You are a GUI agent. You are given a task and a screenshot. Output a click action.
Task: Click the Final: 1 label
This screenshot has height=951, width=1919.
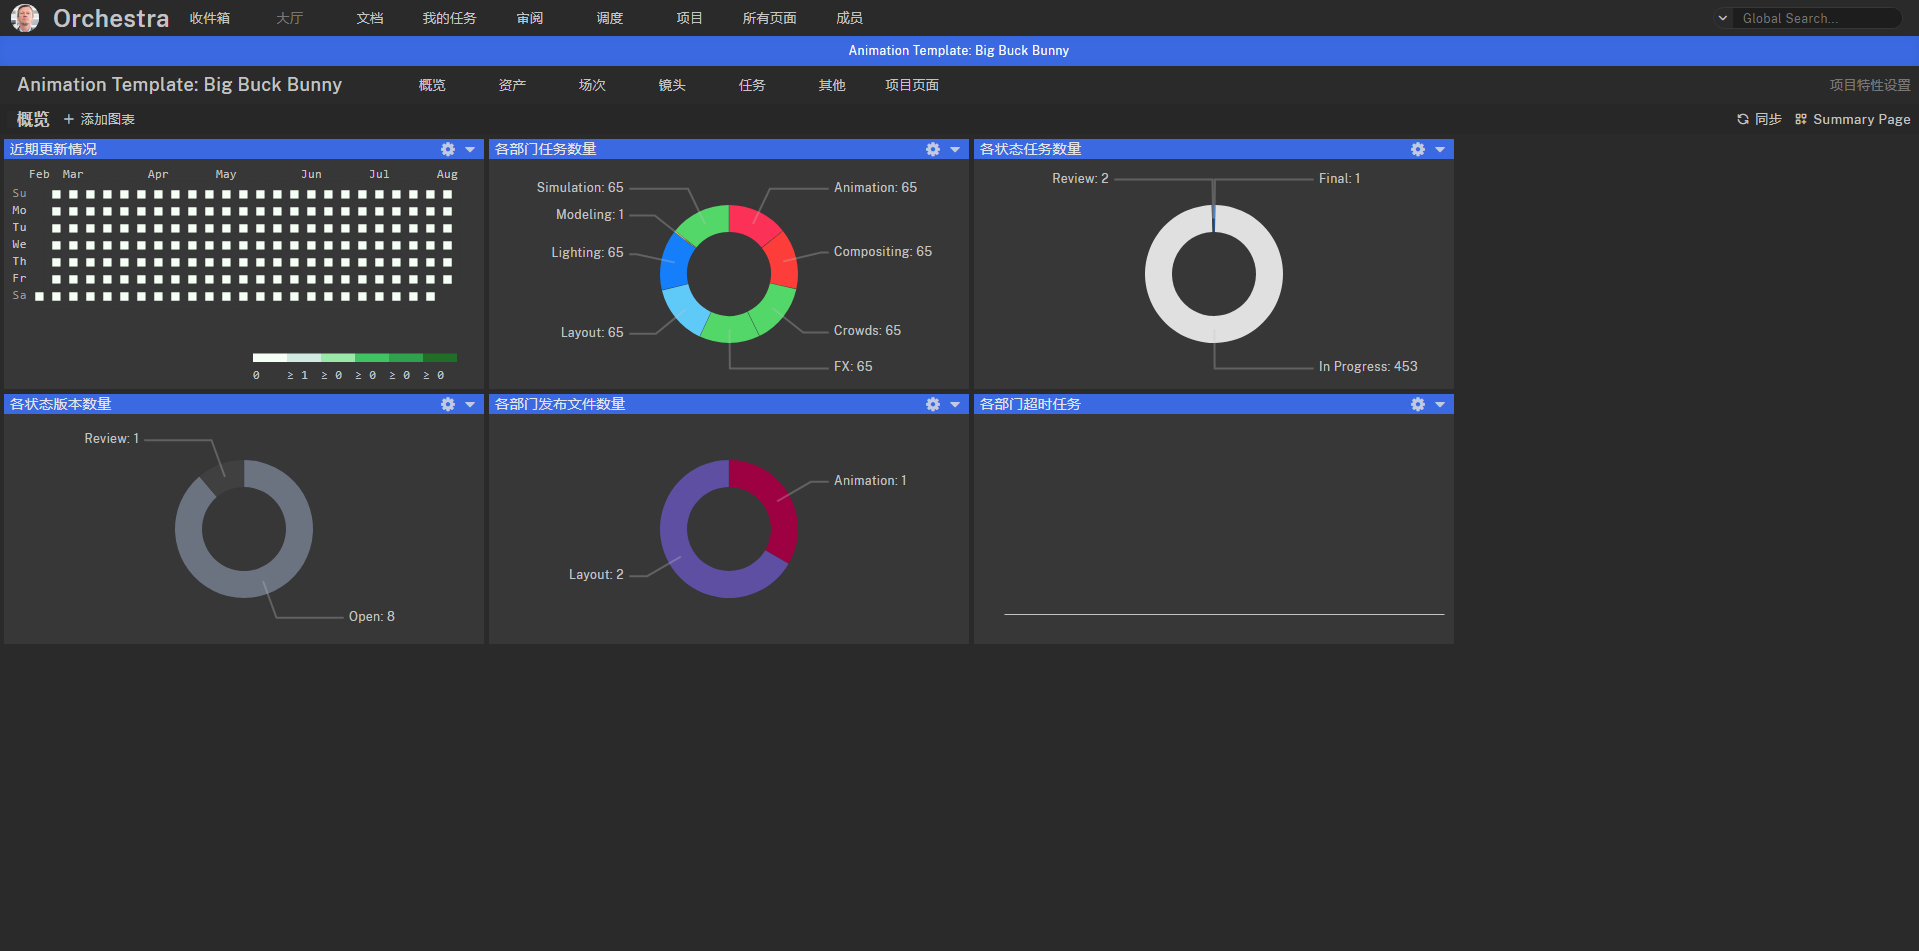tap(1339, 178)
